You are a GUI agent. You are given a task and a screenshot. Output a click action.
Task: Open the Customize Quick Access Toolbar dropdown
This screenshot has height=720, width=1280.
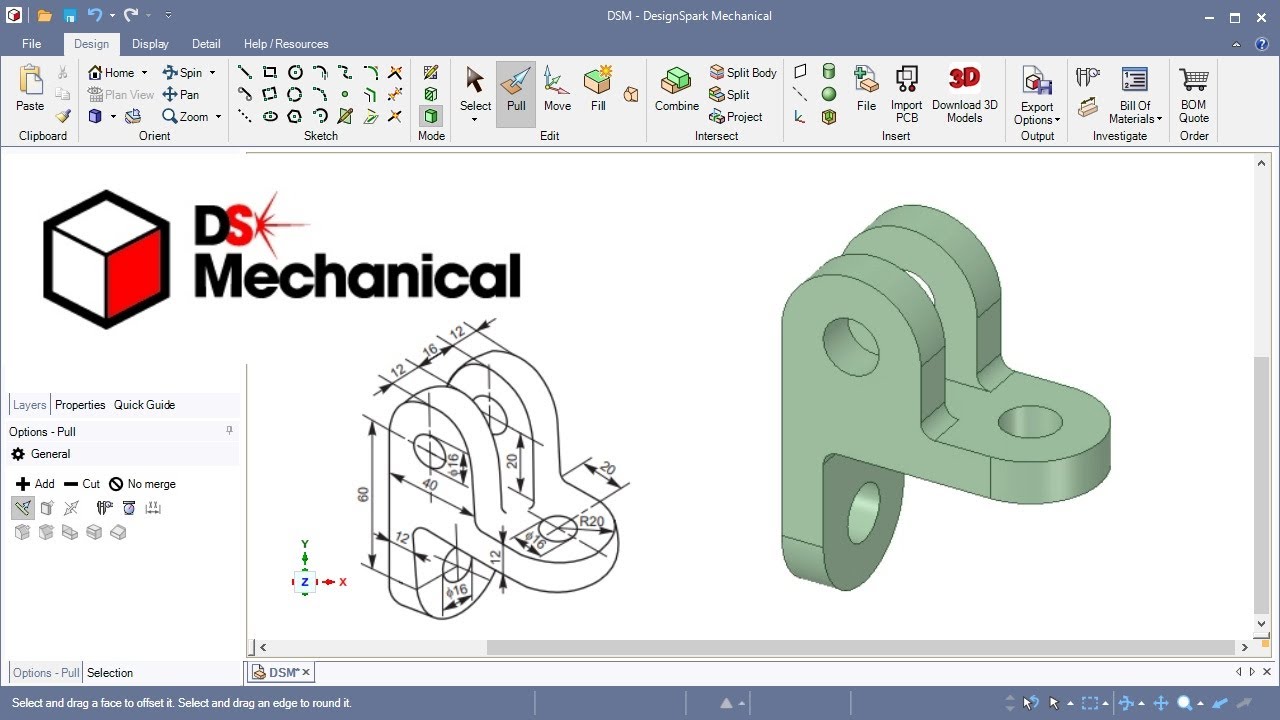[x=167, y=16]
